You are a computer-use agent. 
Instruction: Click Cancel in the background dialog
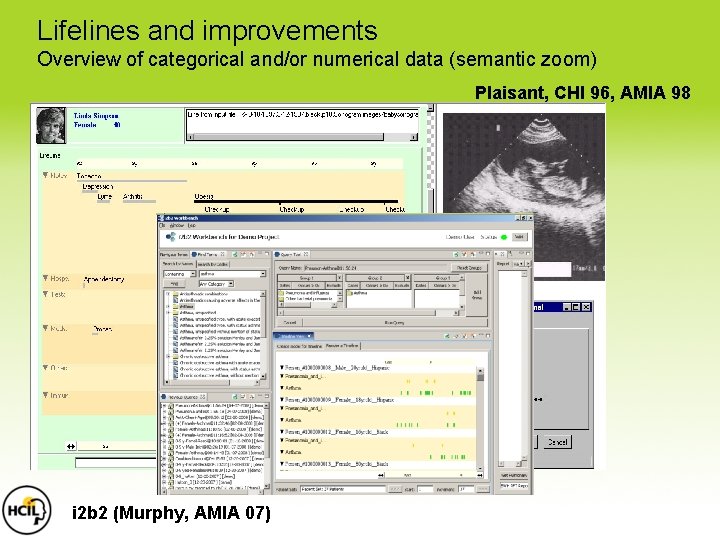tap(557, 442)
